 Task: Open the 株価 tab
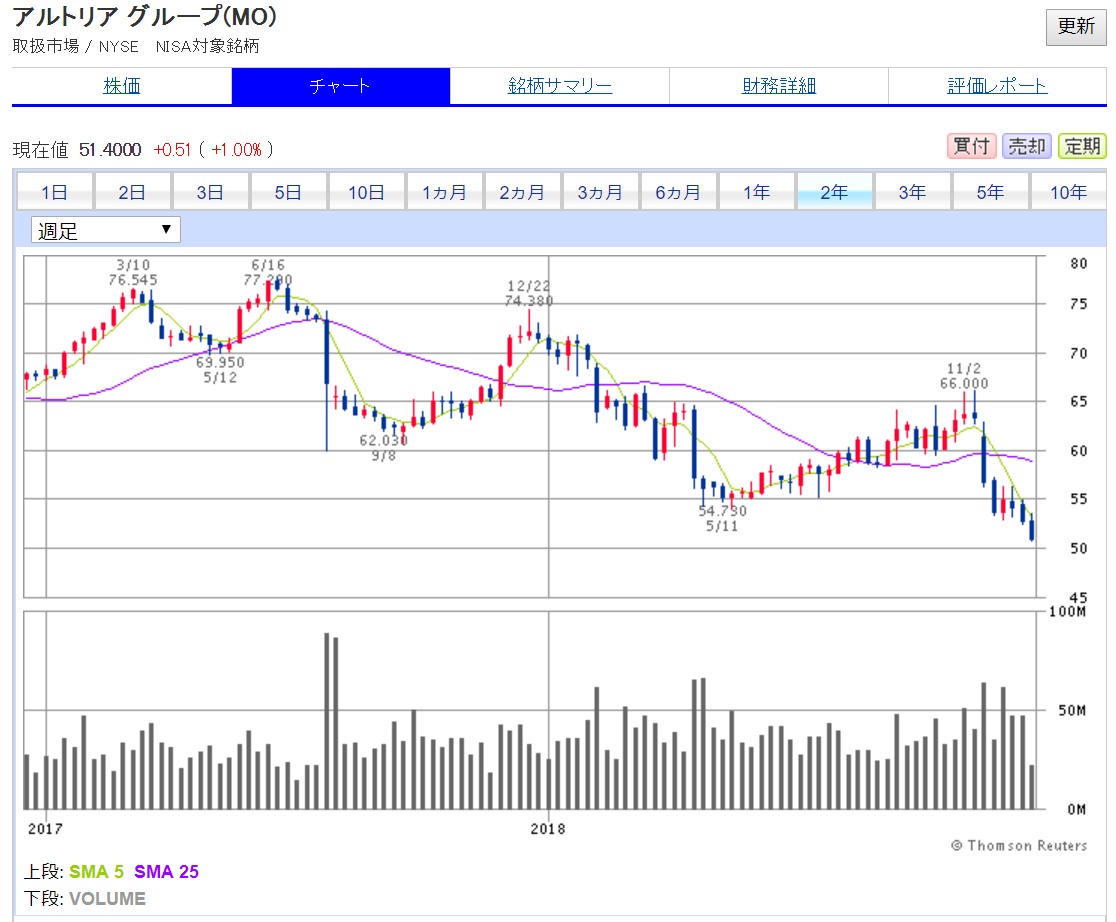pyautogui.click(x=122, y=86)
